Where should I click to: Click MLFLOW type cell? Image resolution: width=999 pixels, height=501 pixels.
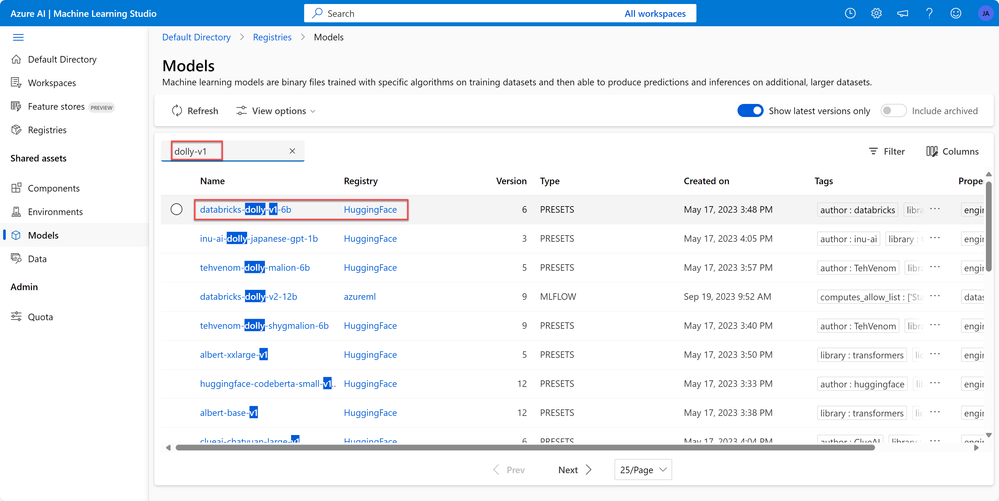tap(558, 297)
